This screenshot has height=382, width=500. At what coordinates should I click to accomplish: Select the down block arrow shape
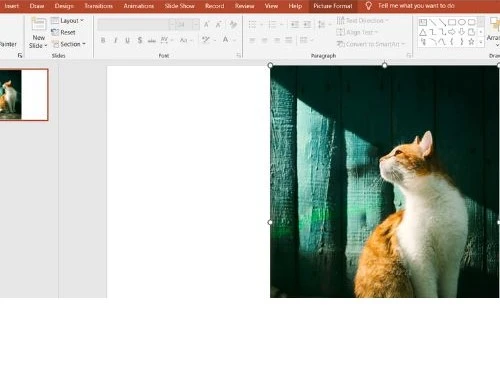point(462,32)
